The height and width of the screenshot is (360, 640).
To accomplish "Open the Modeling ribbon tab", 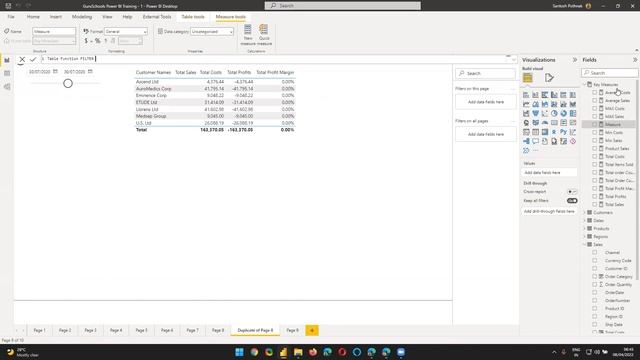I will (x=82, y=17).
